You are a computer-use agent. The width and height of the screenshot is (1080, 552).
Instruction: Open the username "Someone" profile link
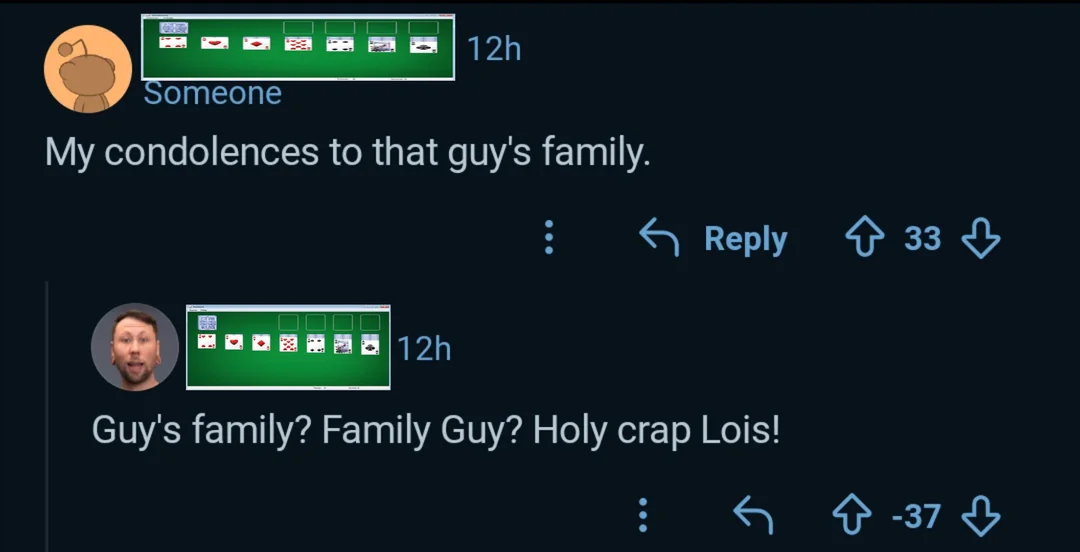pyautogui.click(x=212, y=93)
